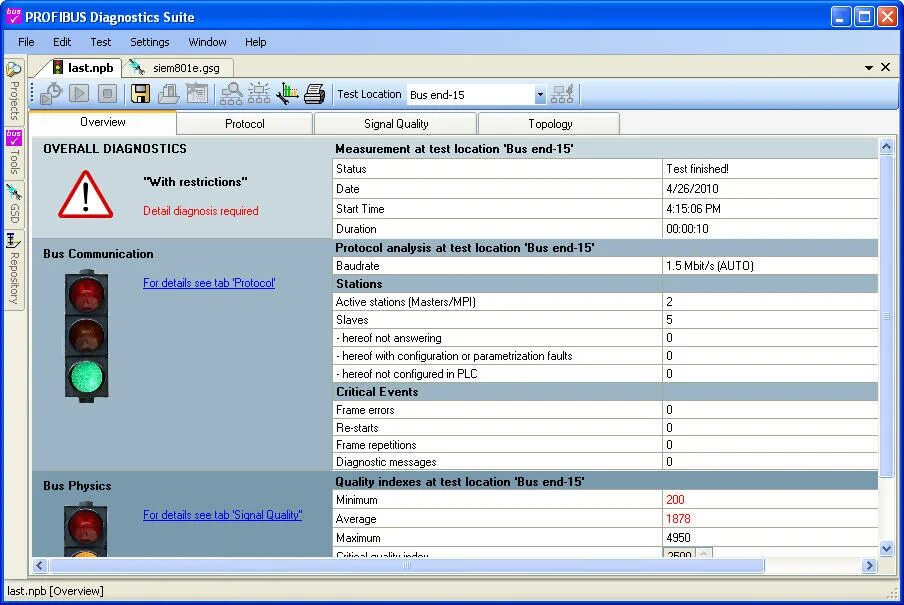This screenshot has height=605, width=904.
Task: Click the vertical scrollbar up arrow
Action: [886, 146]
